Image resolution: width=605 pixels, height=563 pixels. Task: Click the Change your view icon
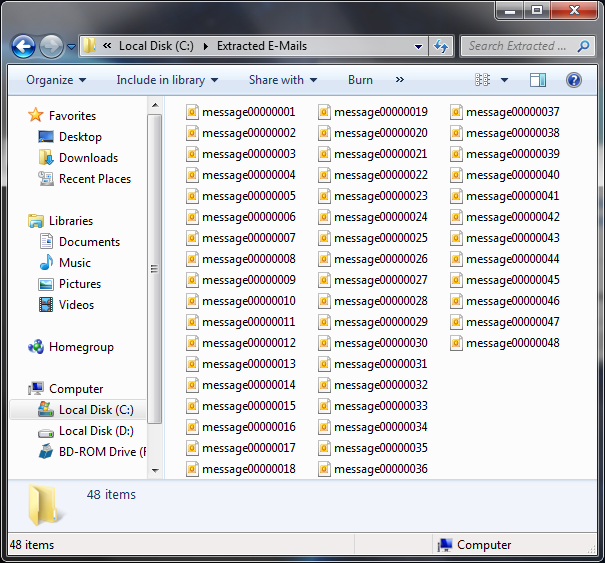pyautogui.click(x=484, y=80)
